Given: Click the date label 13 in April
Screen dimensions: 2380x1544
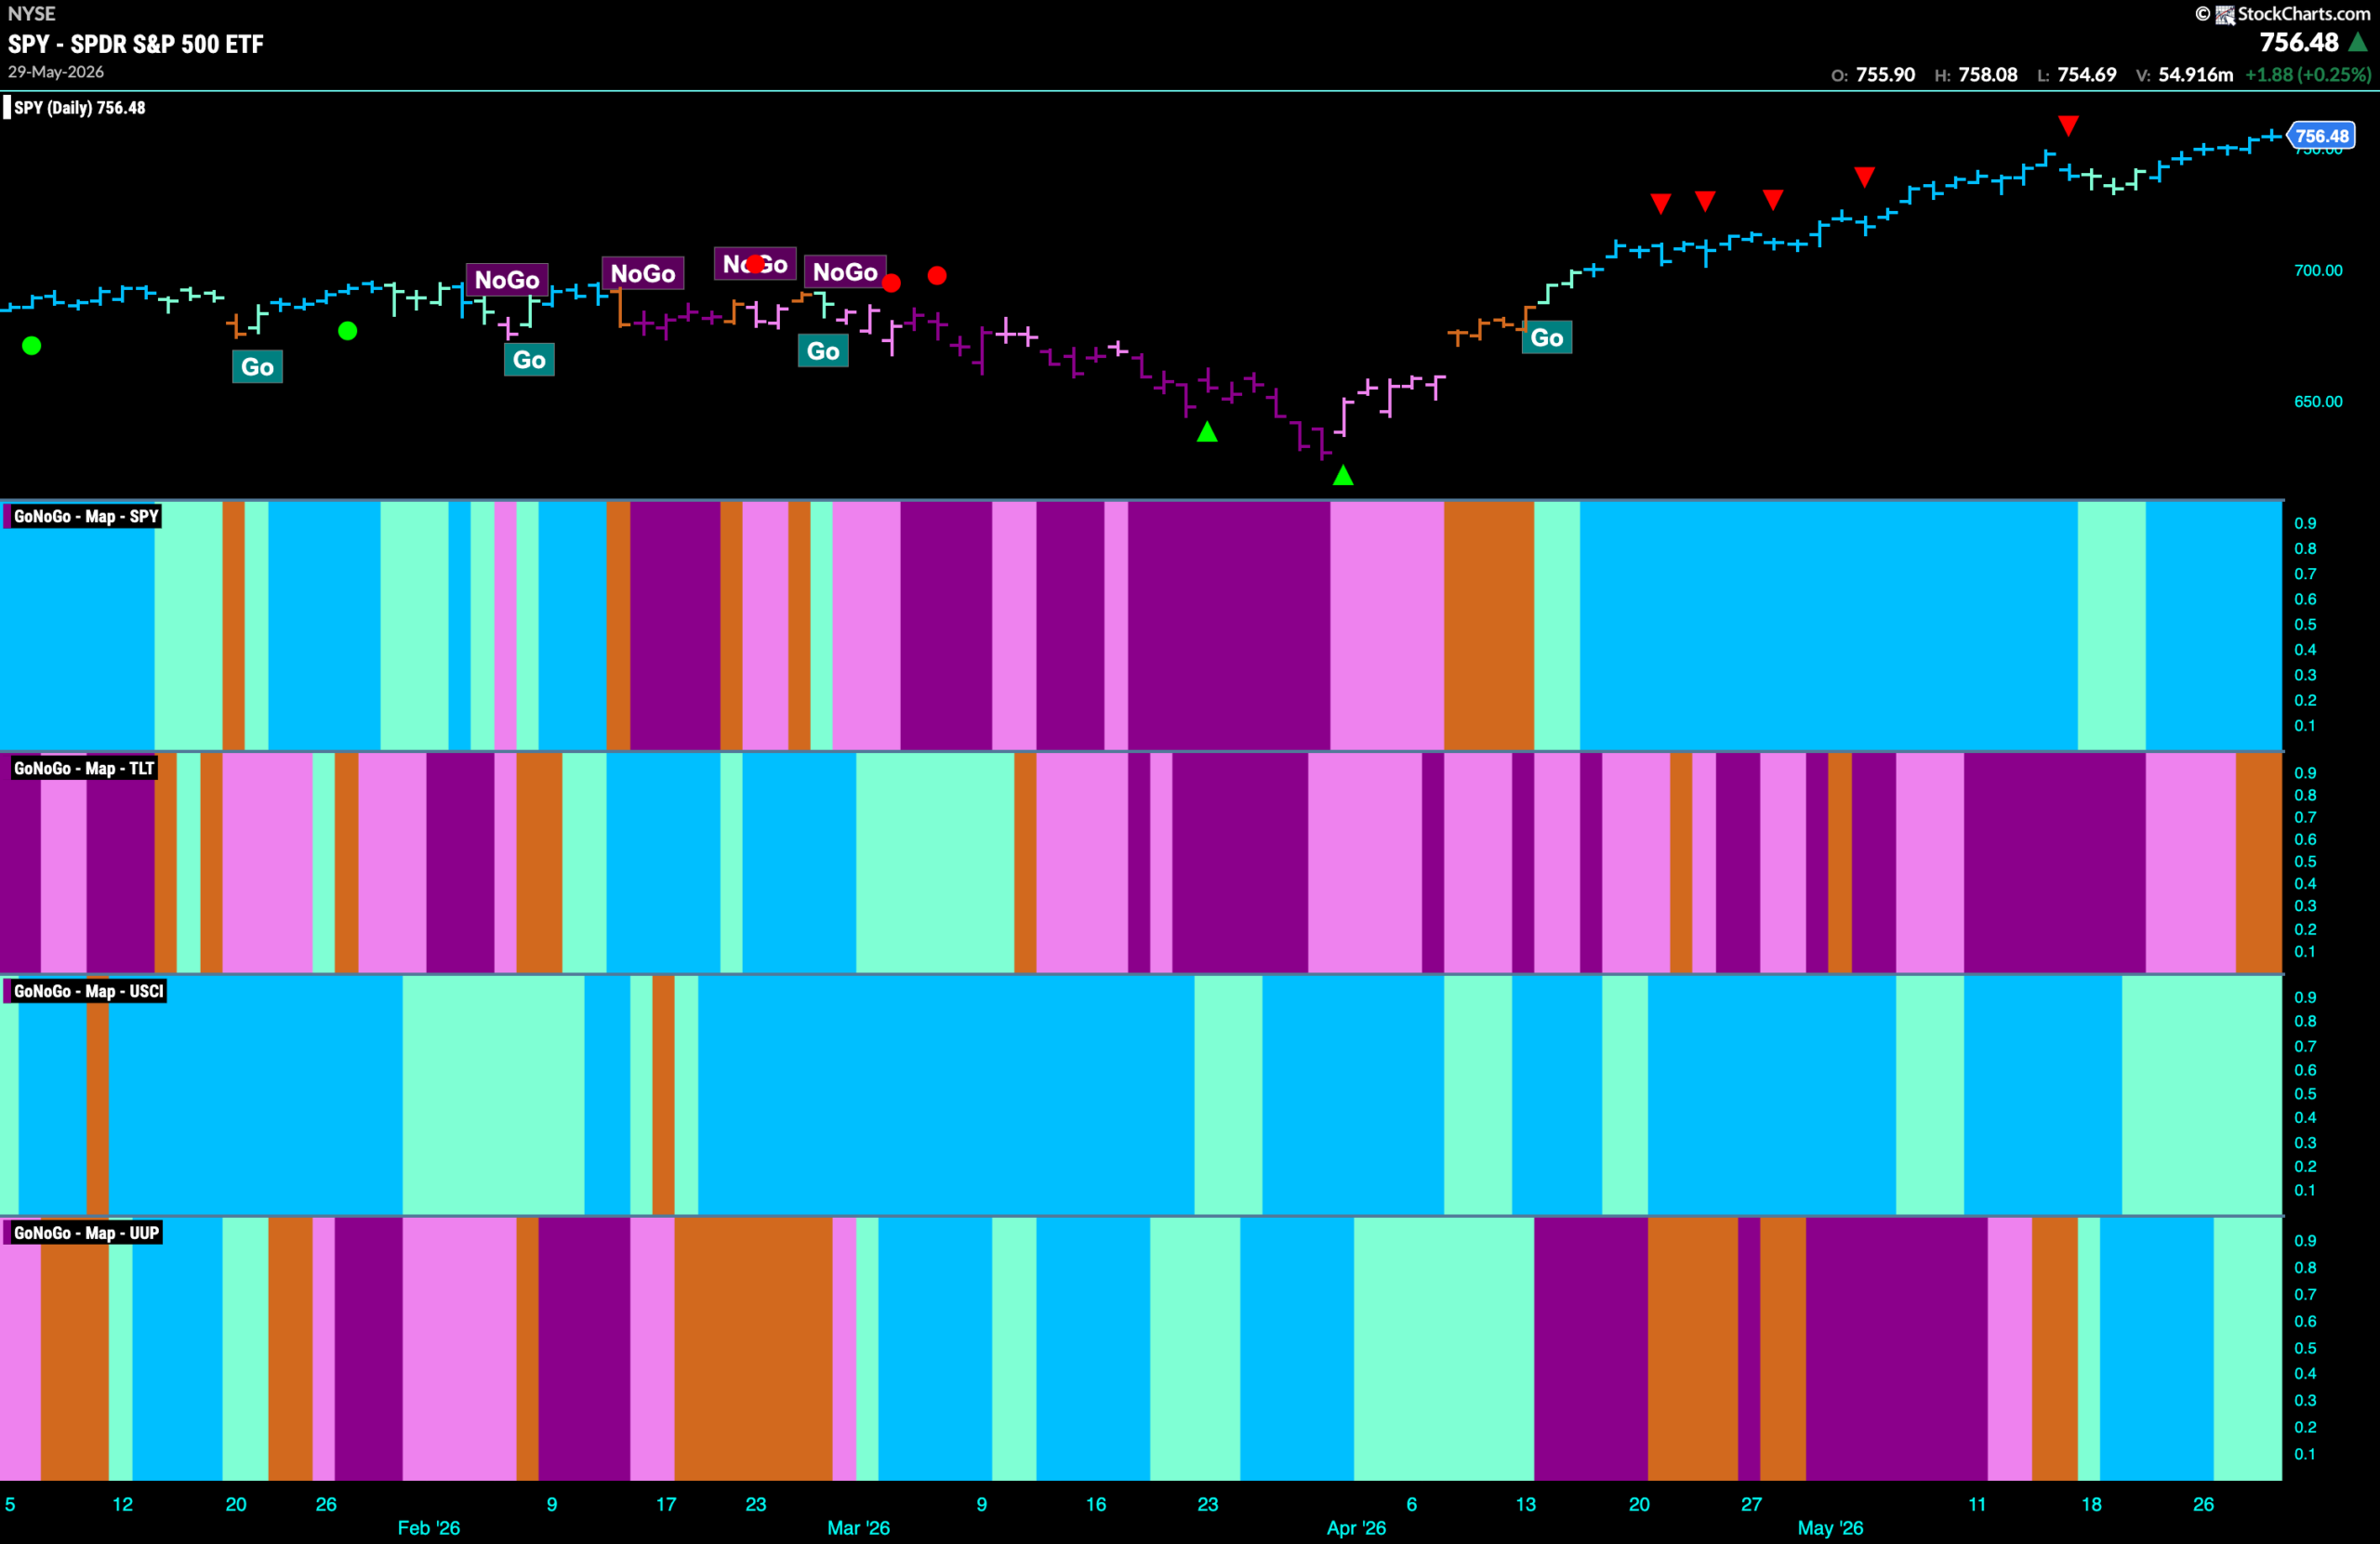Looking at the screenshot, I should (x=1525, y=1504).
